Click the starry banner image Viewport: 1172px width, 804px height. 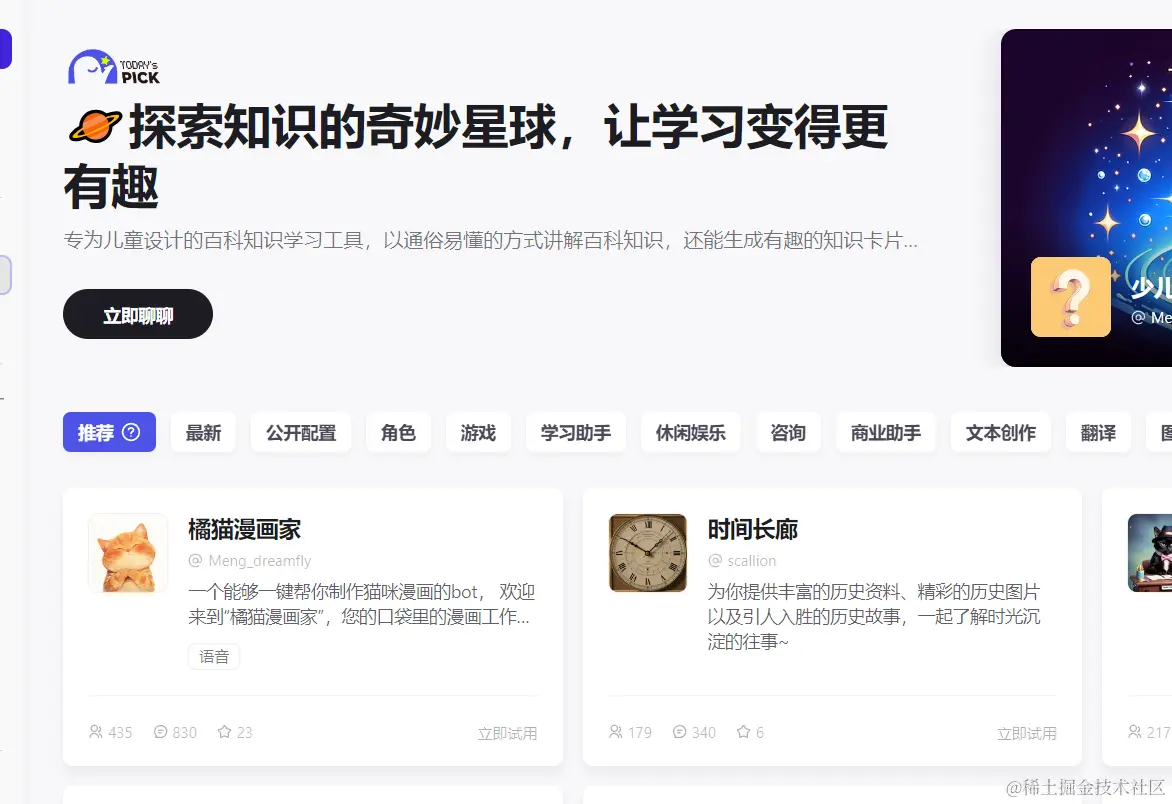1086,197
